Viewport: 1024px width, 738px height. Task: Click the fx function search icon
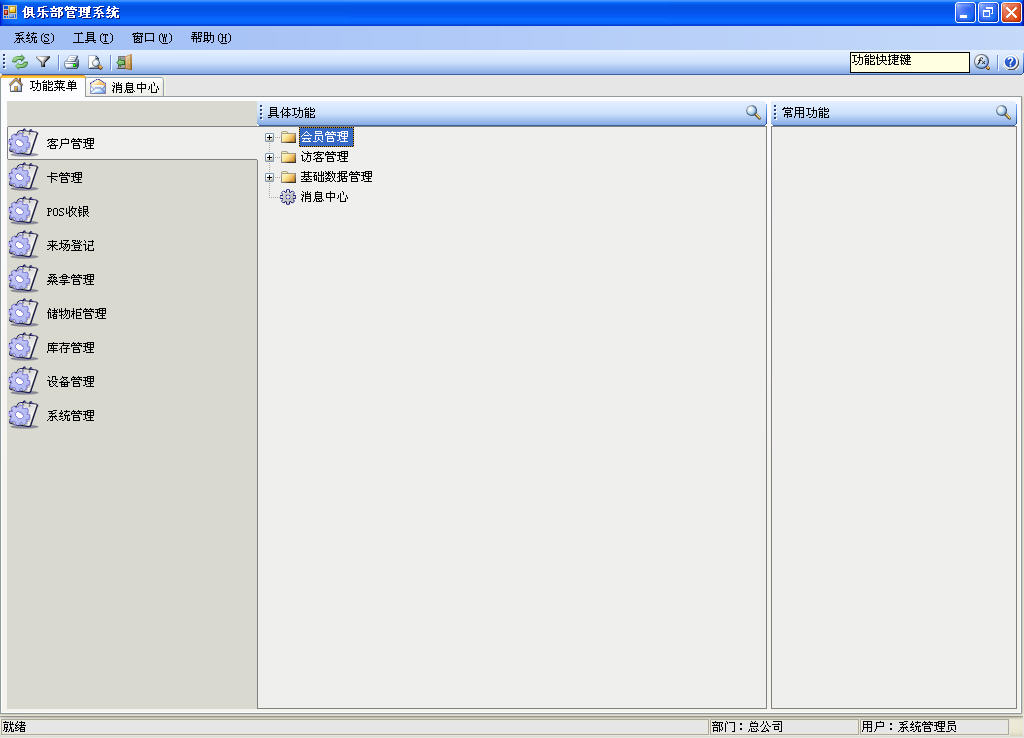click(982, 62)
